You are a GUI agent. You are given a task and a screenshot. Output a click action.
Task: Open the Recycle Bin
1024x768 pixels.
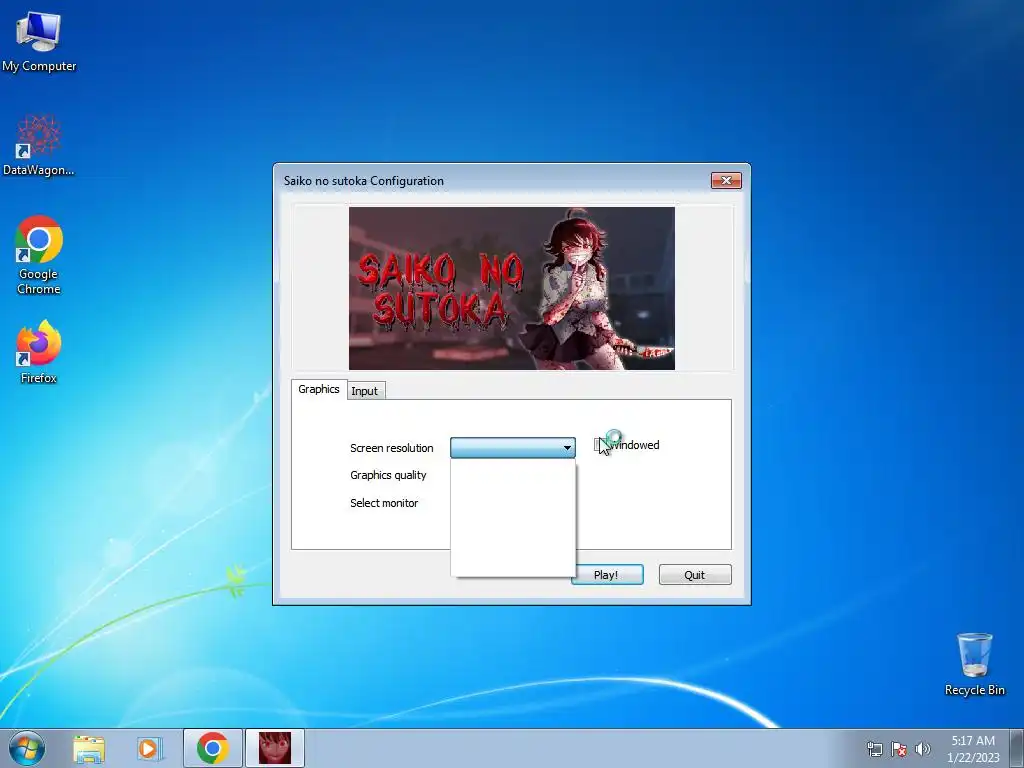(974, 664)
